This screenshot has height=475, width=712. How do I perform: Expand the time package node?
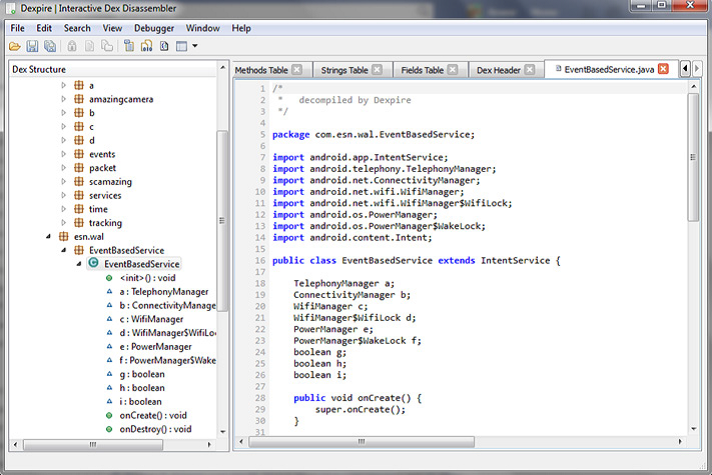click(x=64, y=209)
